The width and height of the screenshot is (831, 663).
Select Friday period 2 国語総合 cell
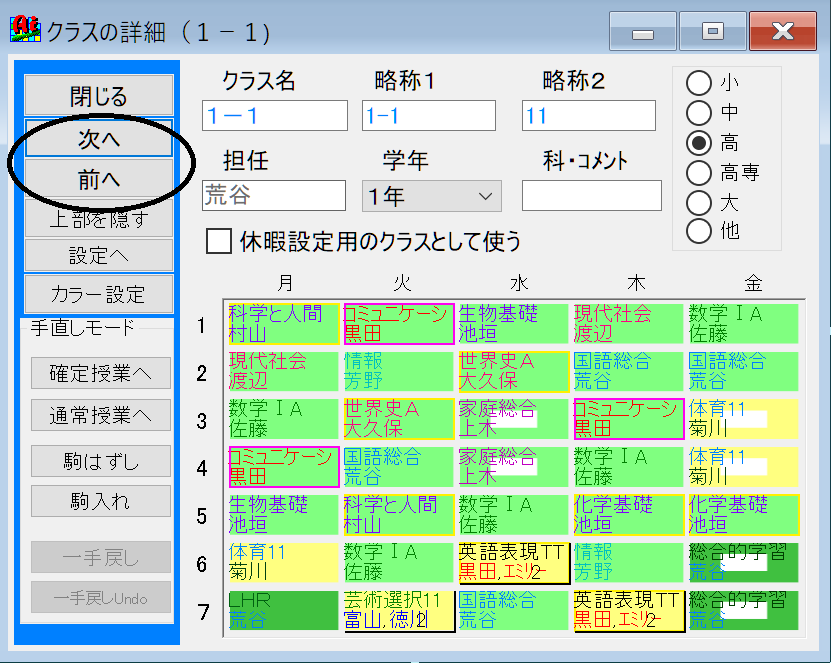tap(744, 372)
